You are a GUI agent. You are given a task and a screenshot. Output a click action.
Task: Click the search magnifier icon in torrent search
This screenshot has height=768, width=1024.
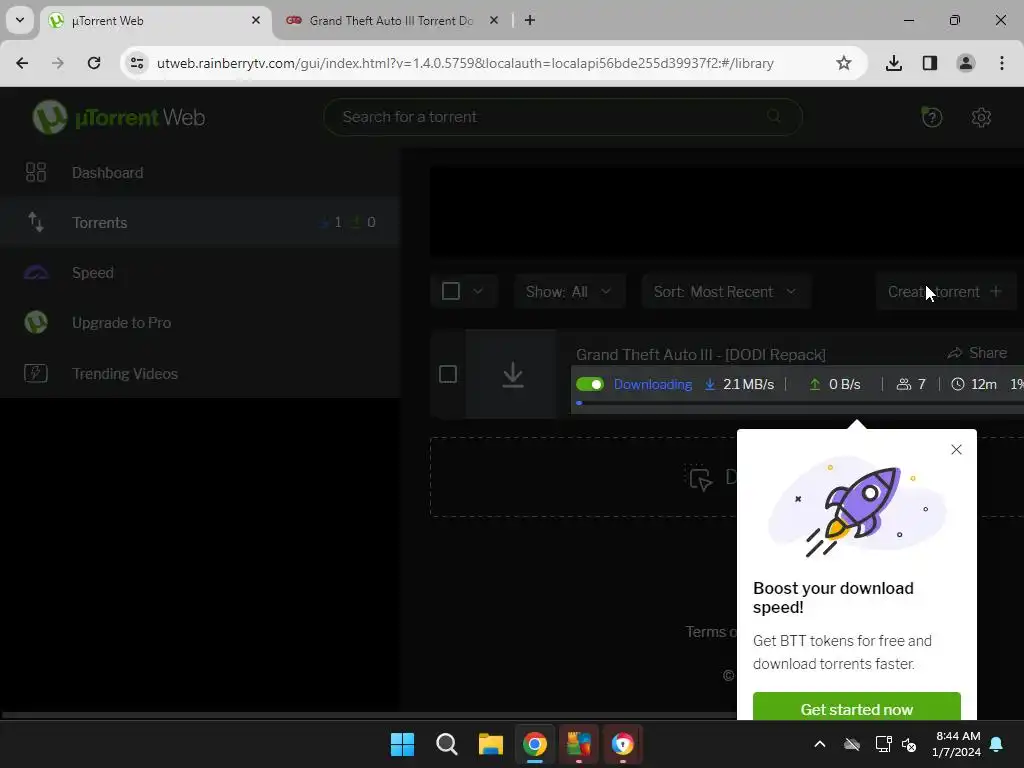[x=774, y=116]
